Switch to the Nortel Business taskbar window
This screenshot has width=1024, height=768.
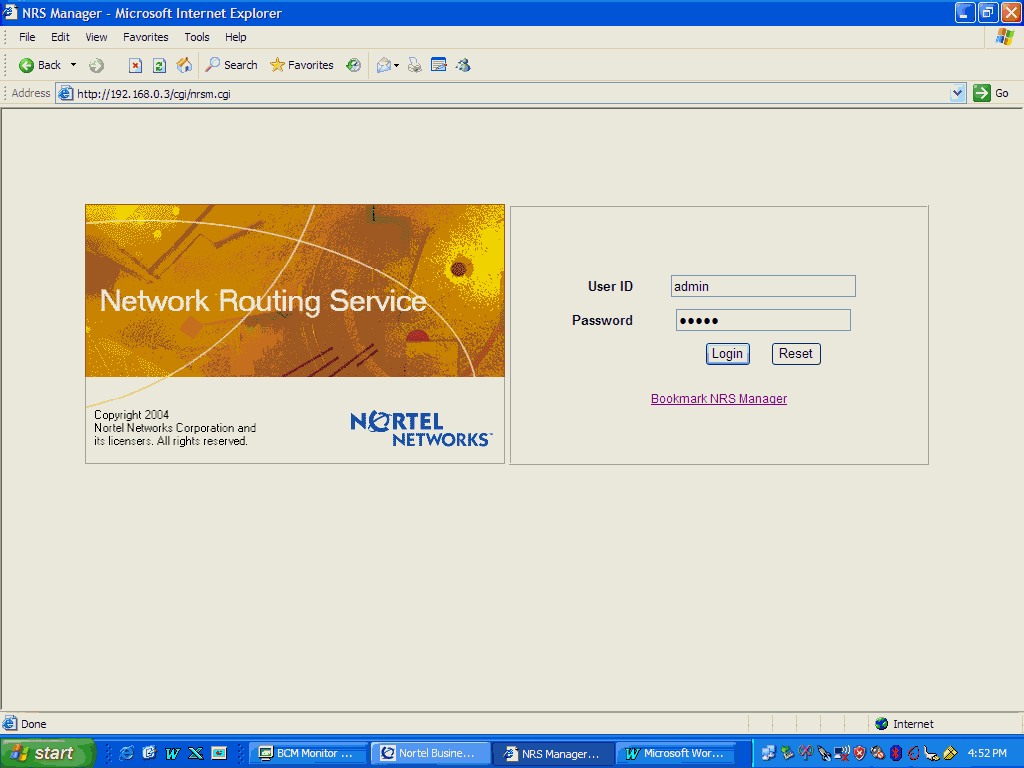click(x=430, y=753)
